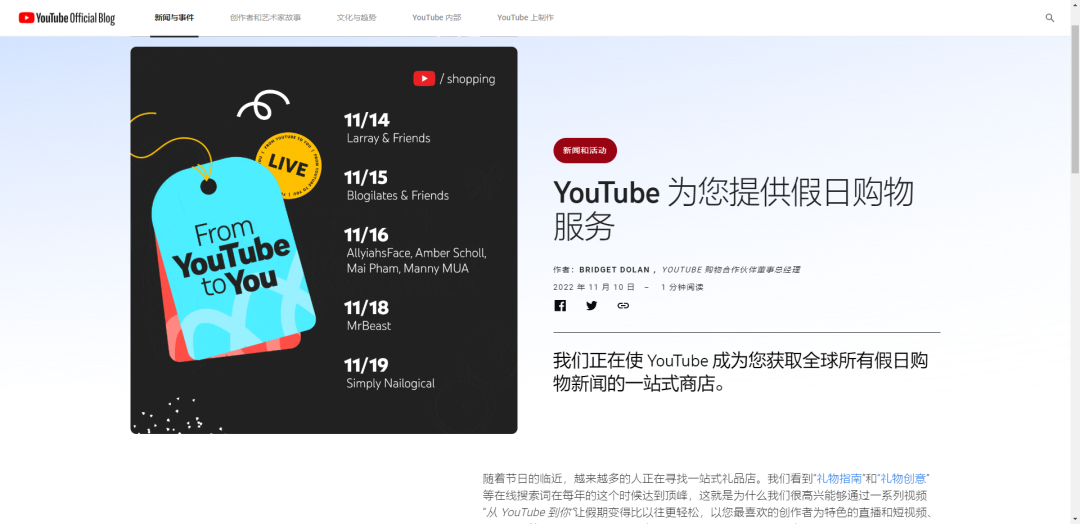This screenshot has width=1080, height=524.
Task: Open the search magnifier icon
Action: tap(1050, 18)
